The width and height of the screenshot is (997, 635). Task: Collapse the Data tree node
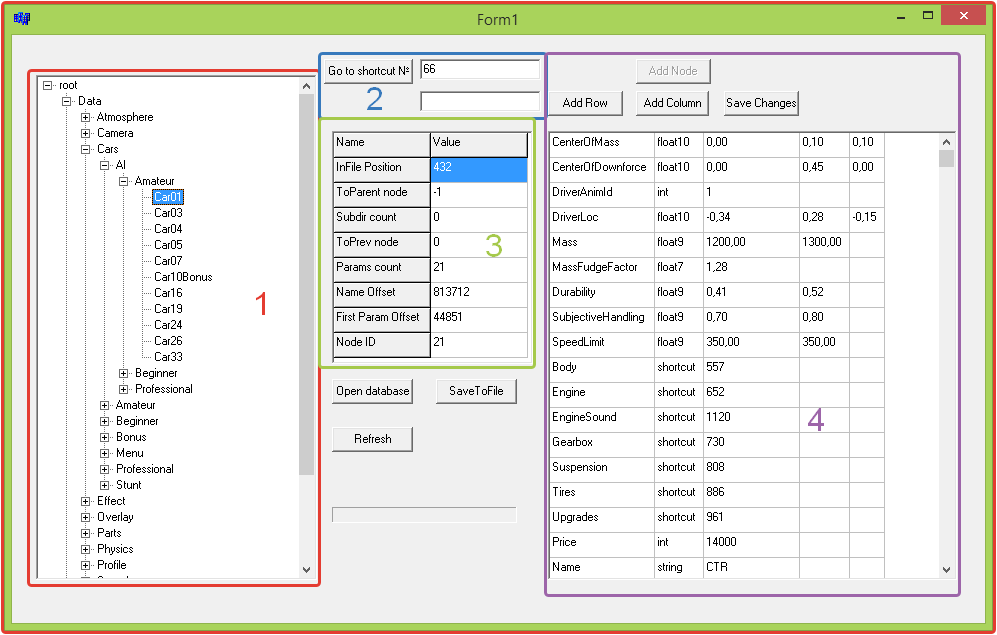(x=67, y=101)
